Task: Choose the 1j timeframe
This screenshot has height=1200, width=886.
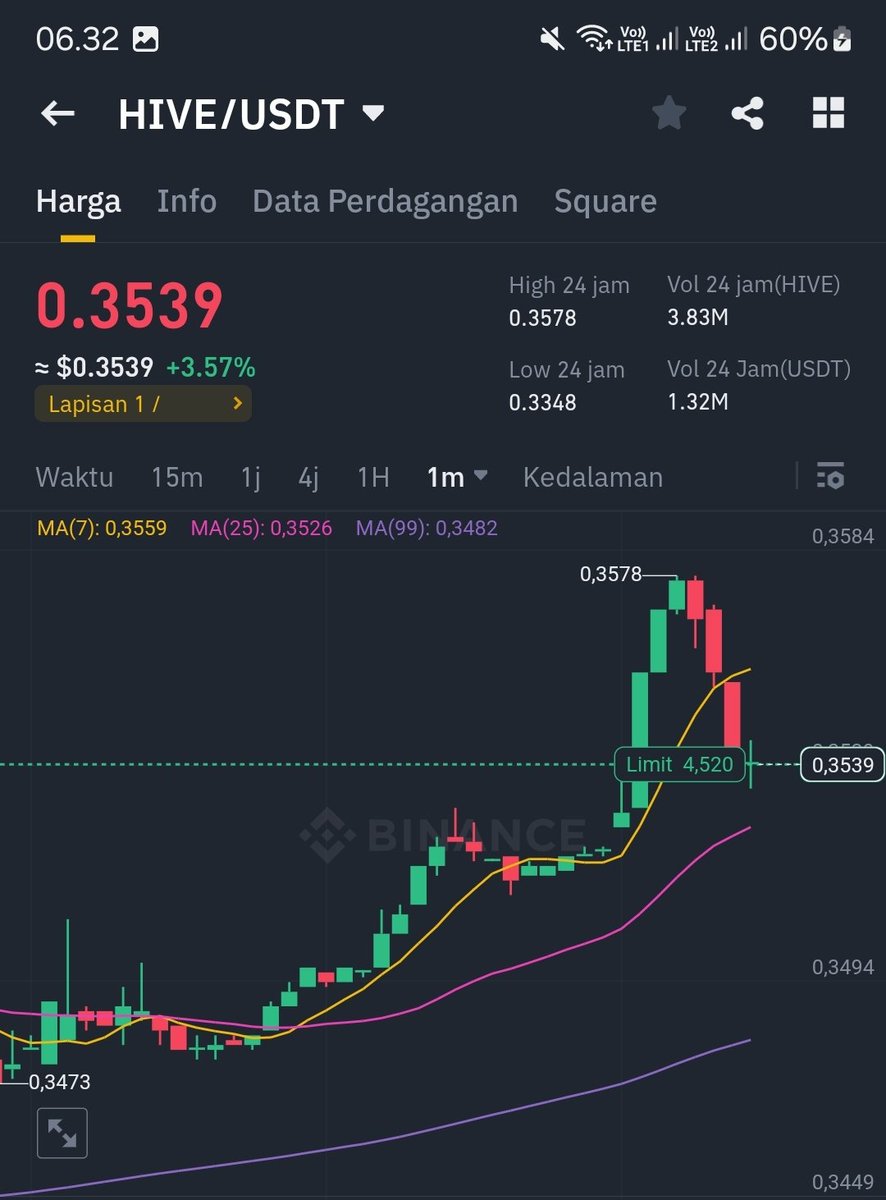Action: tap(250, 477)
